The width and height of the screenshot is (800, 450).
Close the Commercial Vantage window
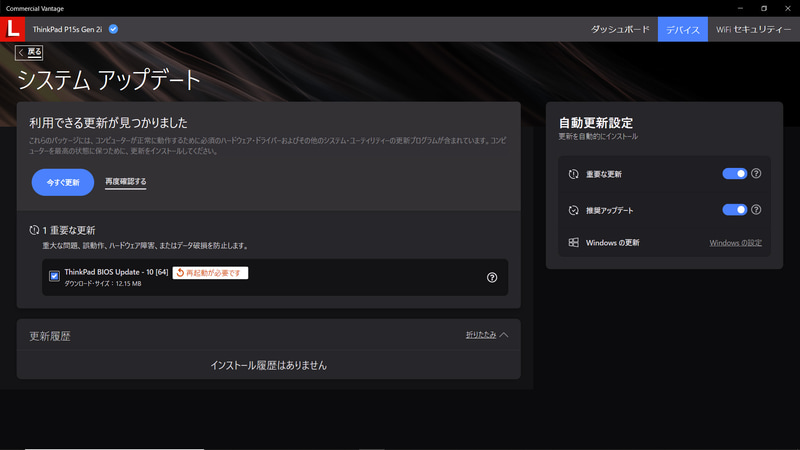click(788, 8)
